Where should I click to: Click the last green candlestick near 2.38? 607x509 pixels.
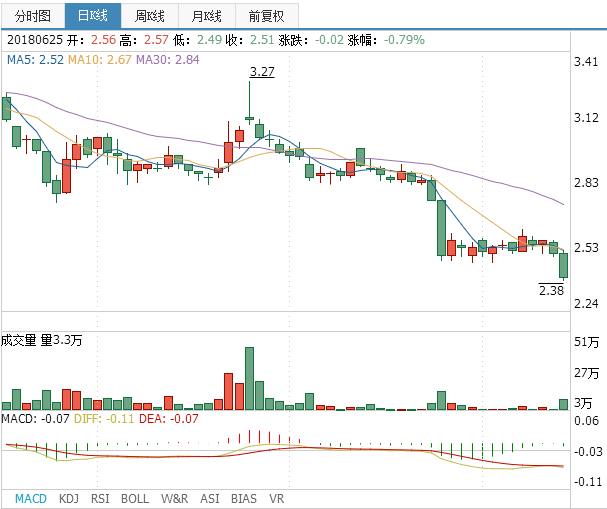coord(563,266)
